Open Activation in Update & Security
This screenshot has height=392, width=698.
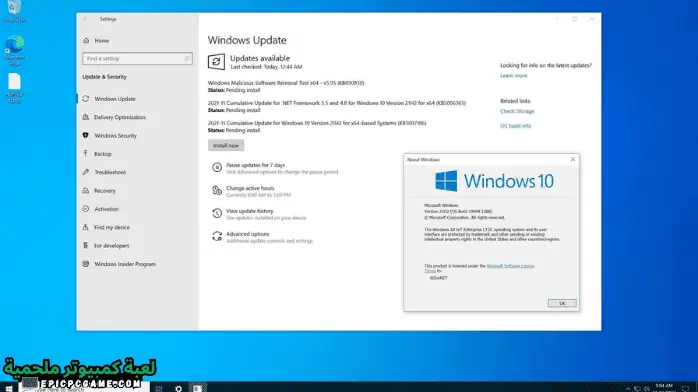(x=106, y=209)
